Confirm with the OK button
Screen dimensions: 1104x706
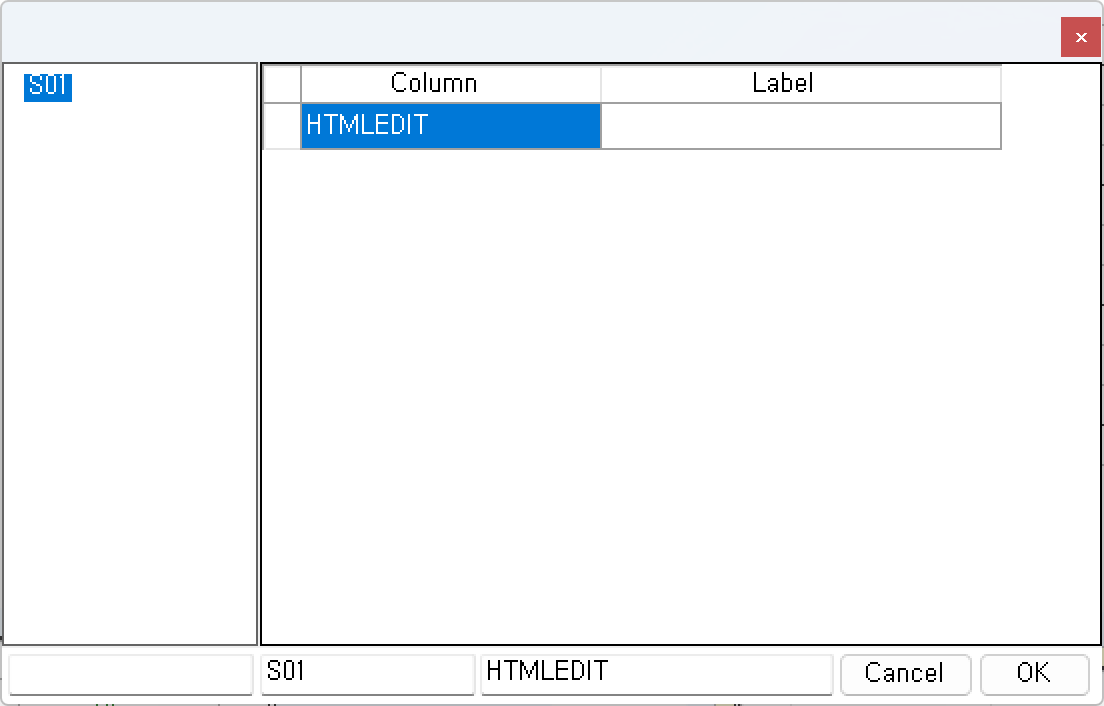pyautogui.click(x=1034, y=673)
